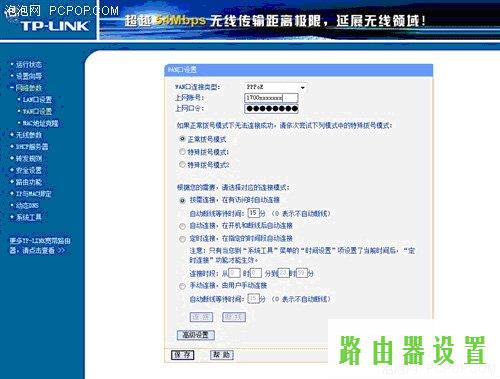This screenshot has height=379, width=500.
Task: Click the 帮助 button
Action: click(222, 355)
